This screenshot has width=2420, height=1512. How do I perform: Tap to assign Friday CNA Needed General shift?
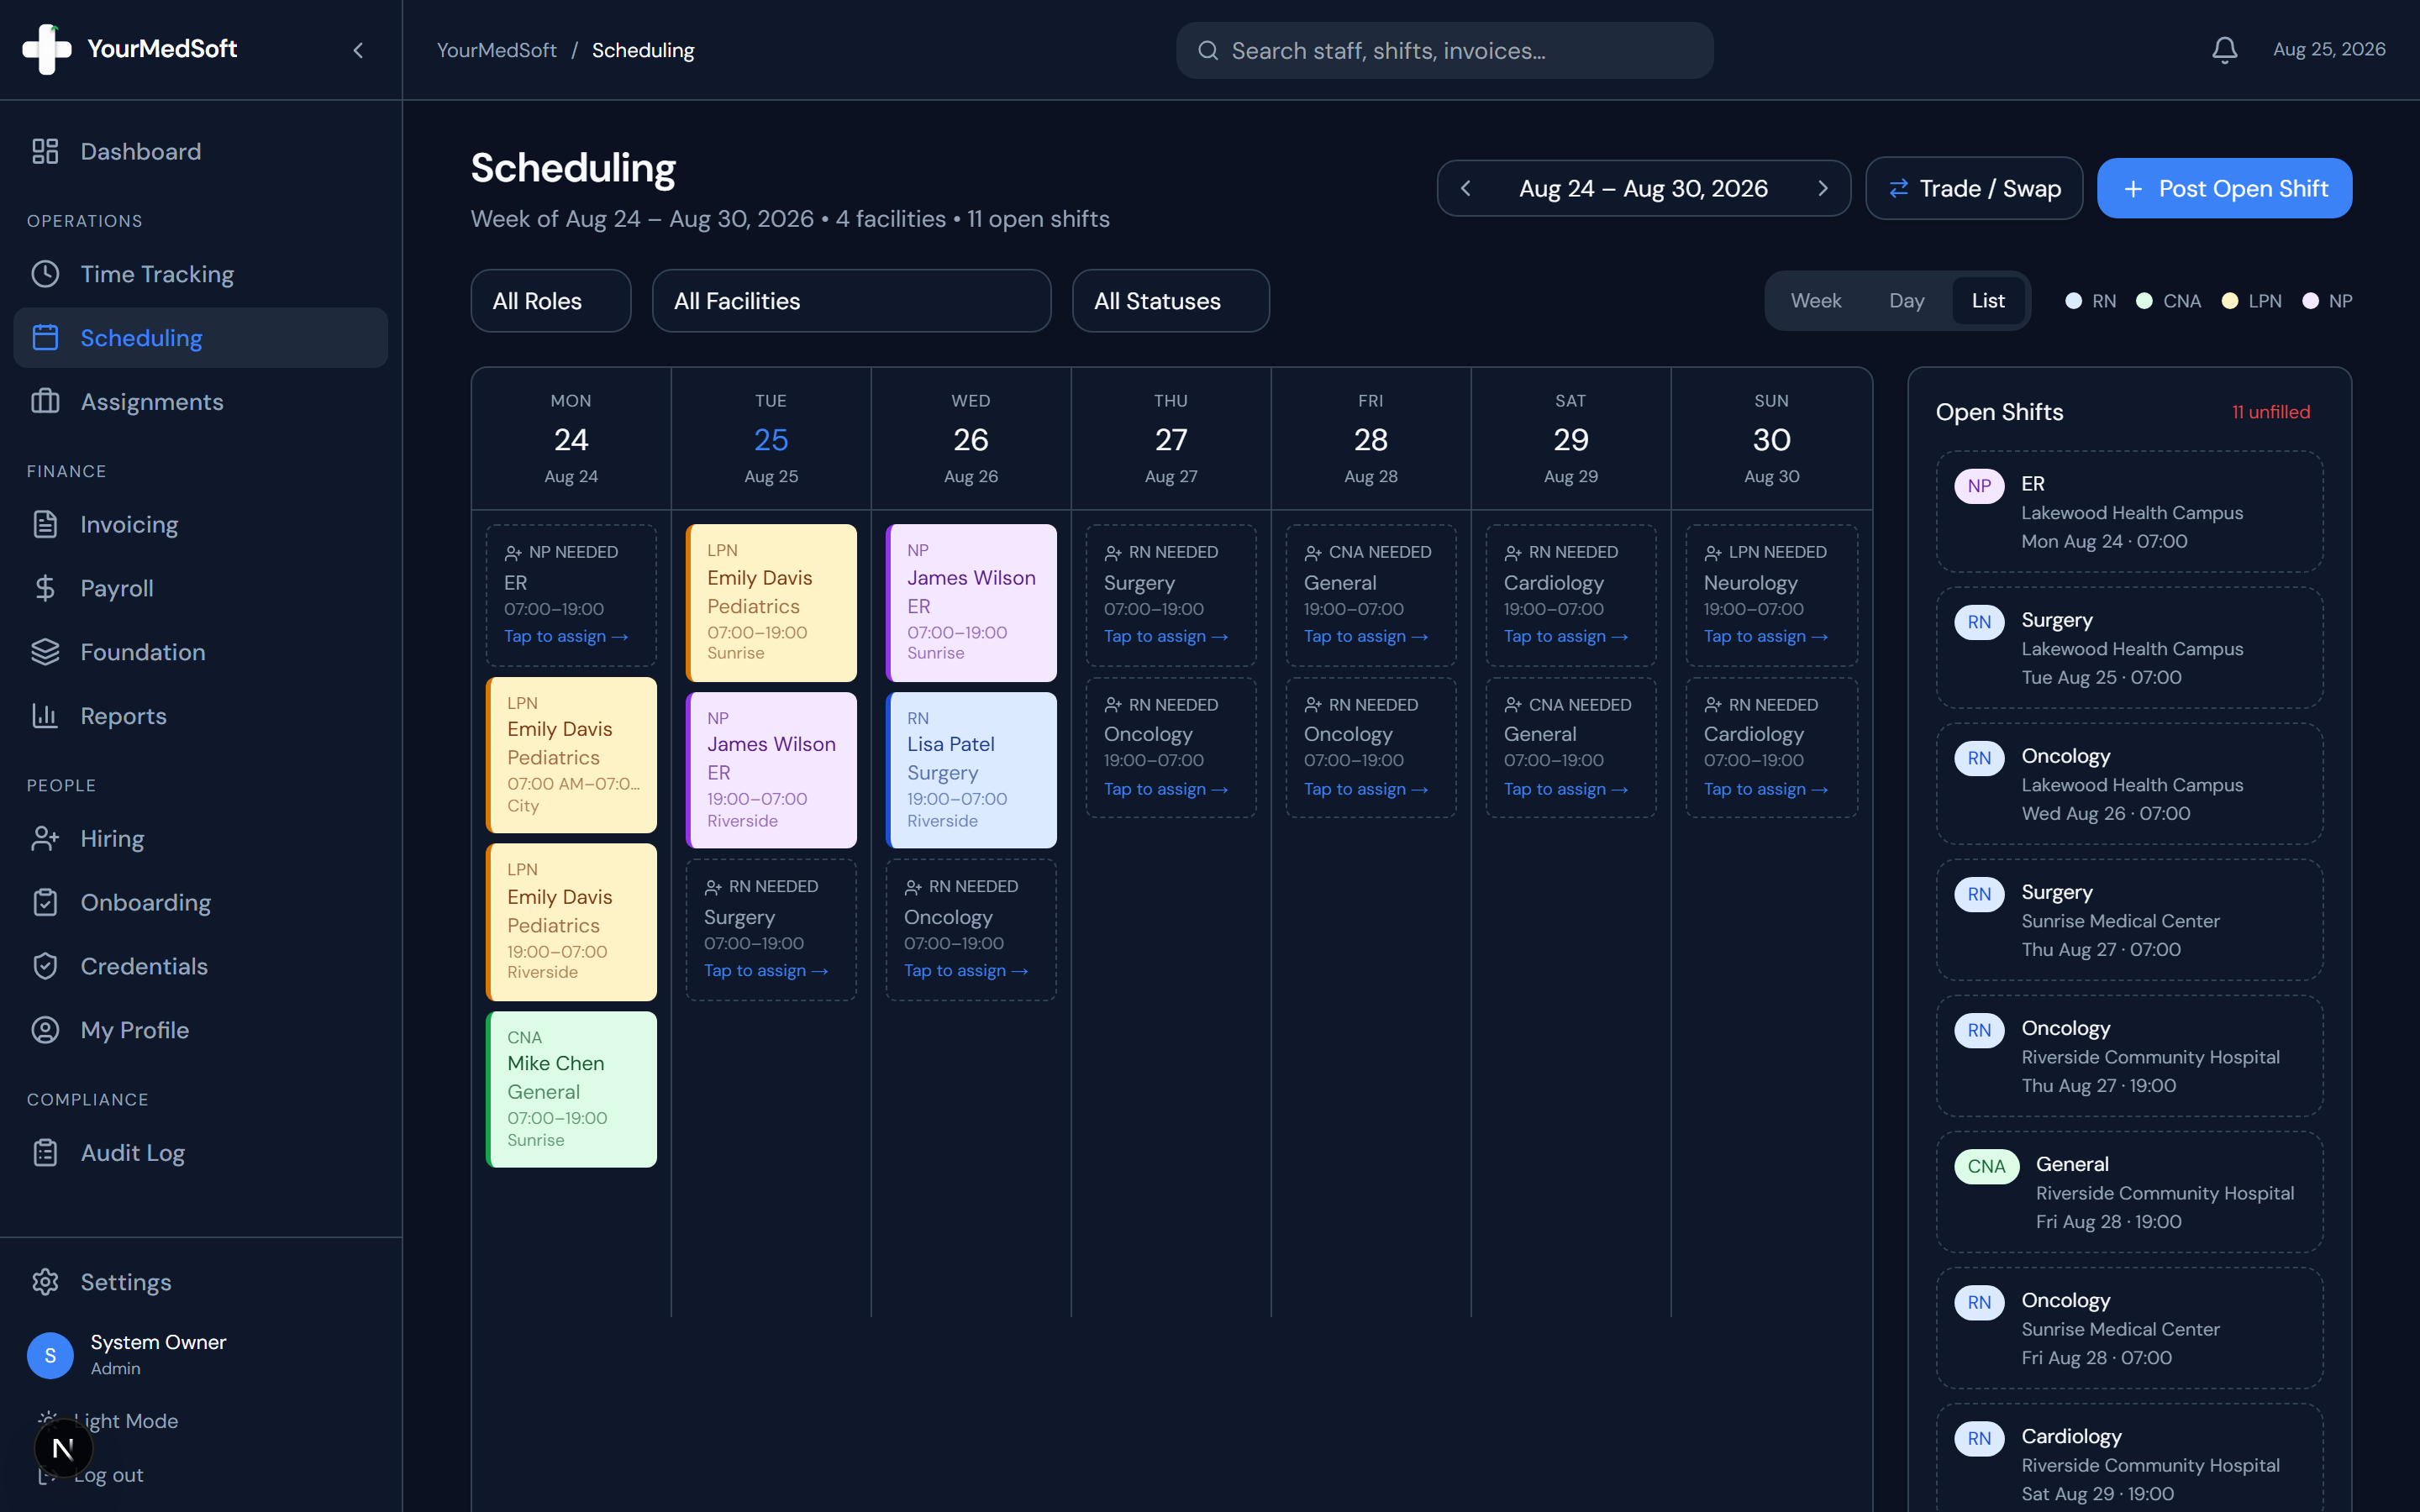[x=1366, y=636]
